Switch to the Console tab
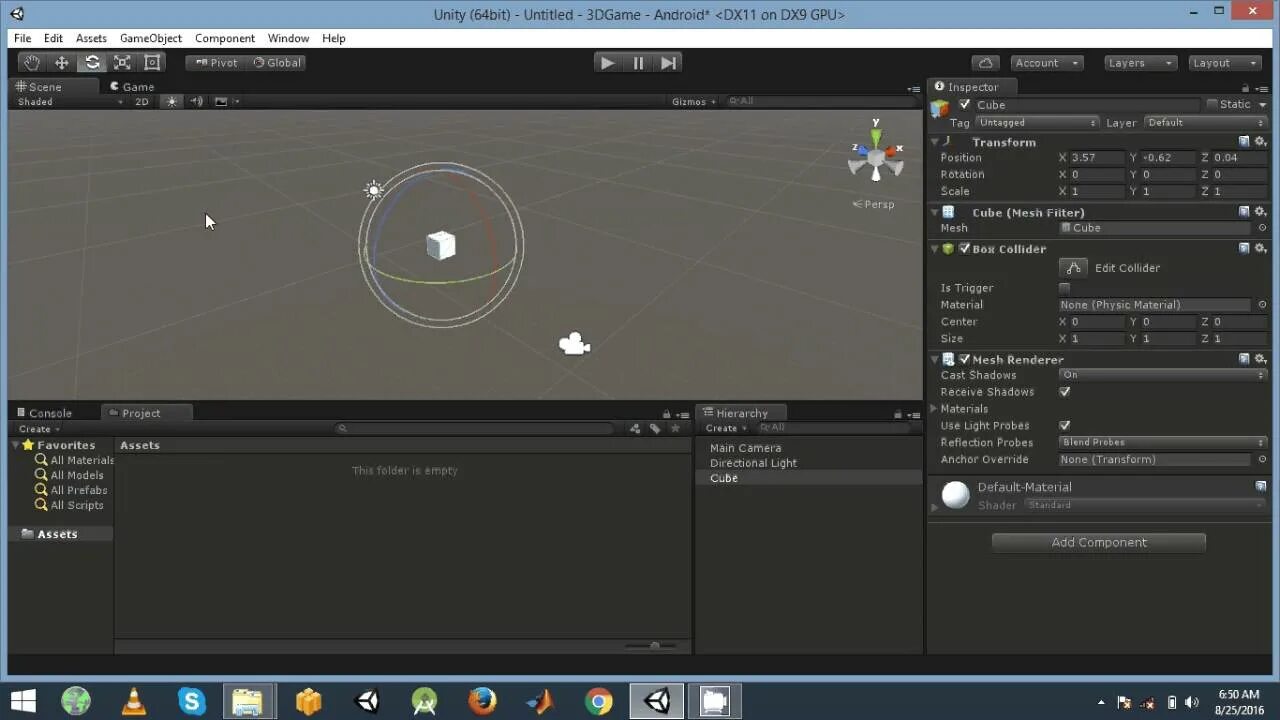The image size is (1280, 720). pyautogui.click(x=43, y=413)
